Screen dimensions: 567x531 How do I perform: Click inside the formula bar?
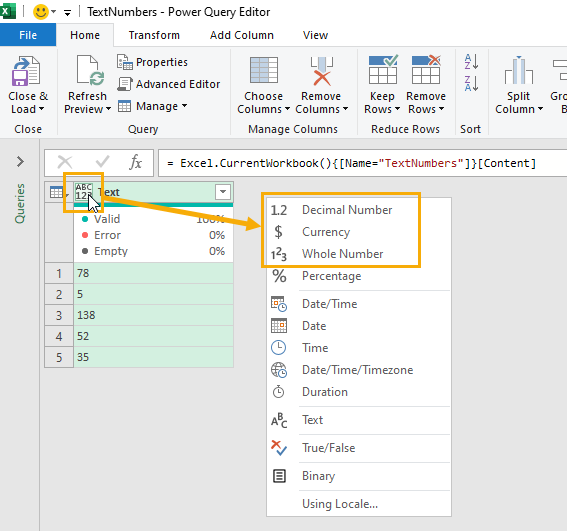click(x=362, y=163)
